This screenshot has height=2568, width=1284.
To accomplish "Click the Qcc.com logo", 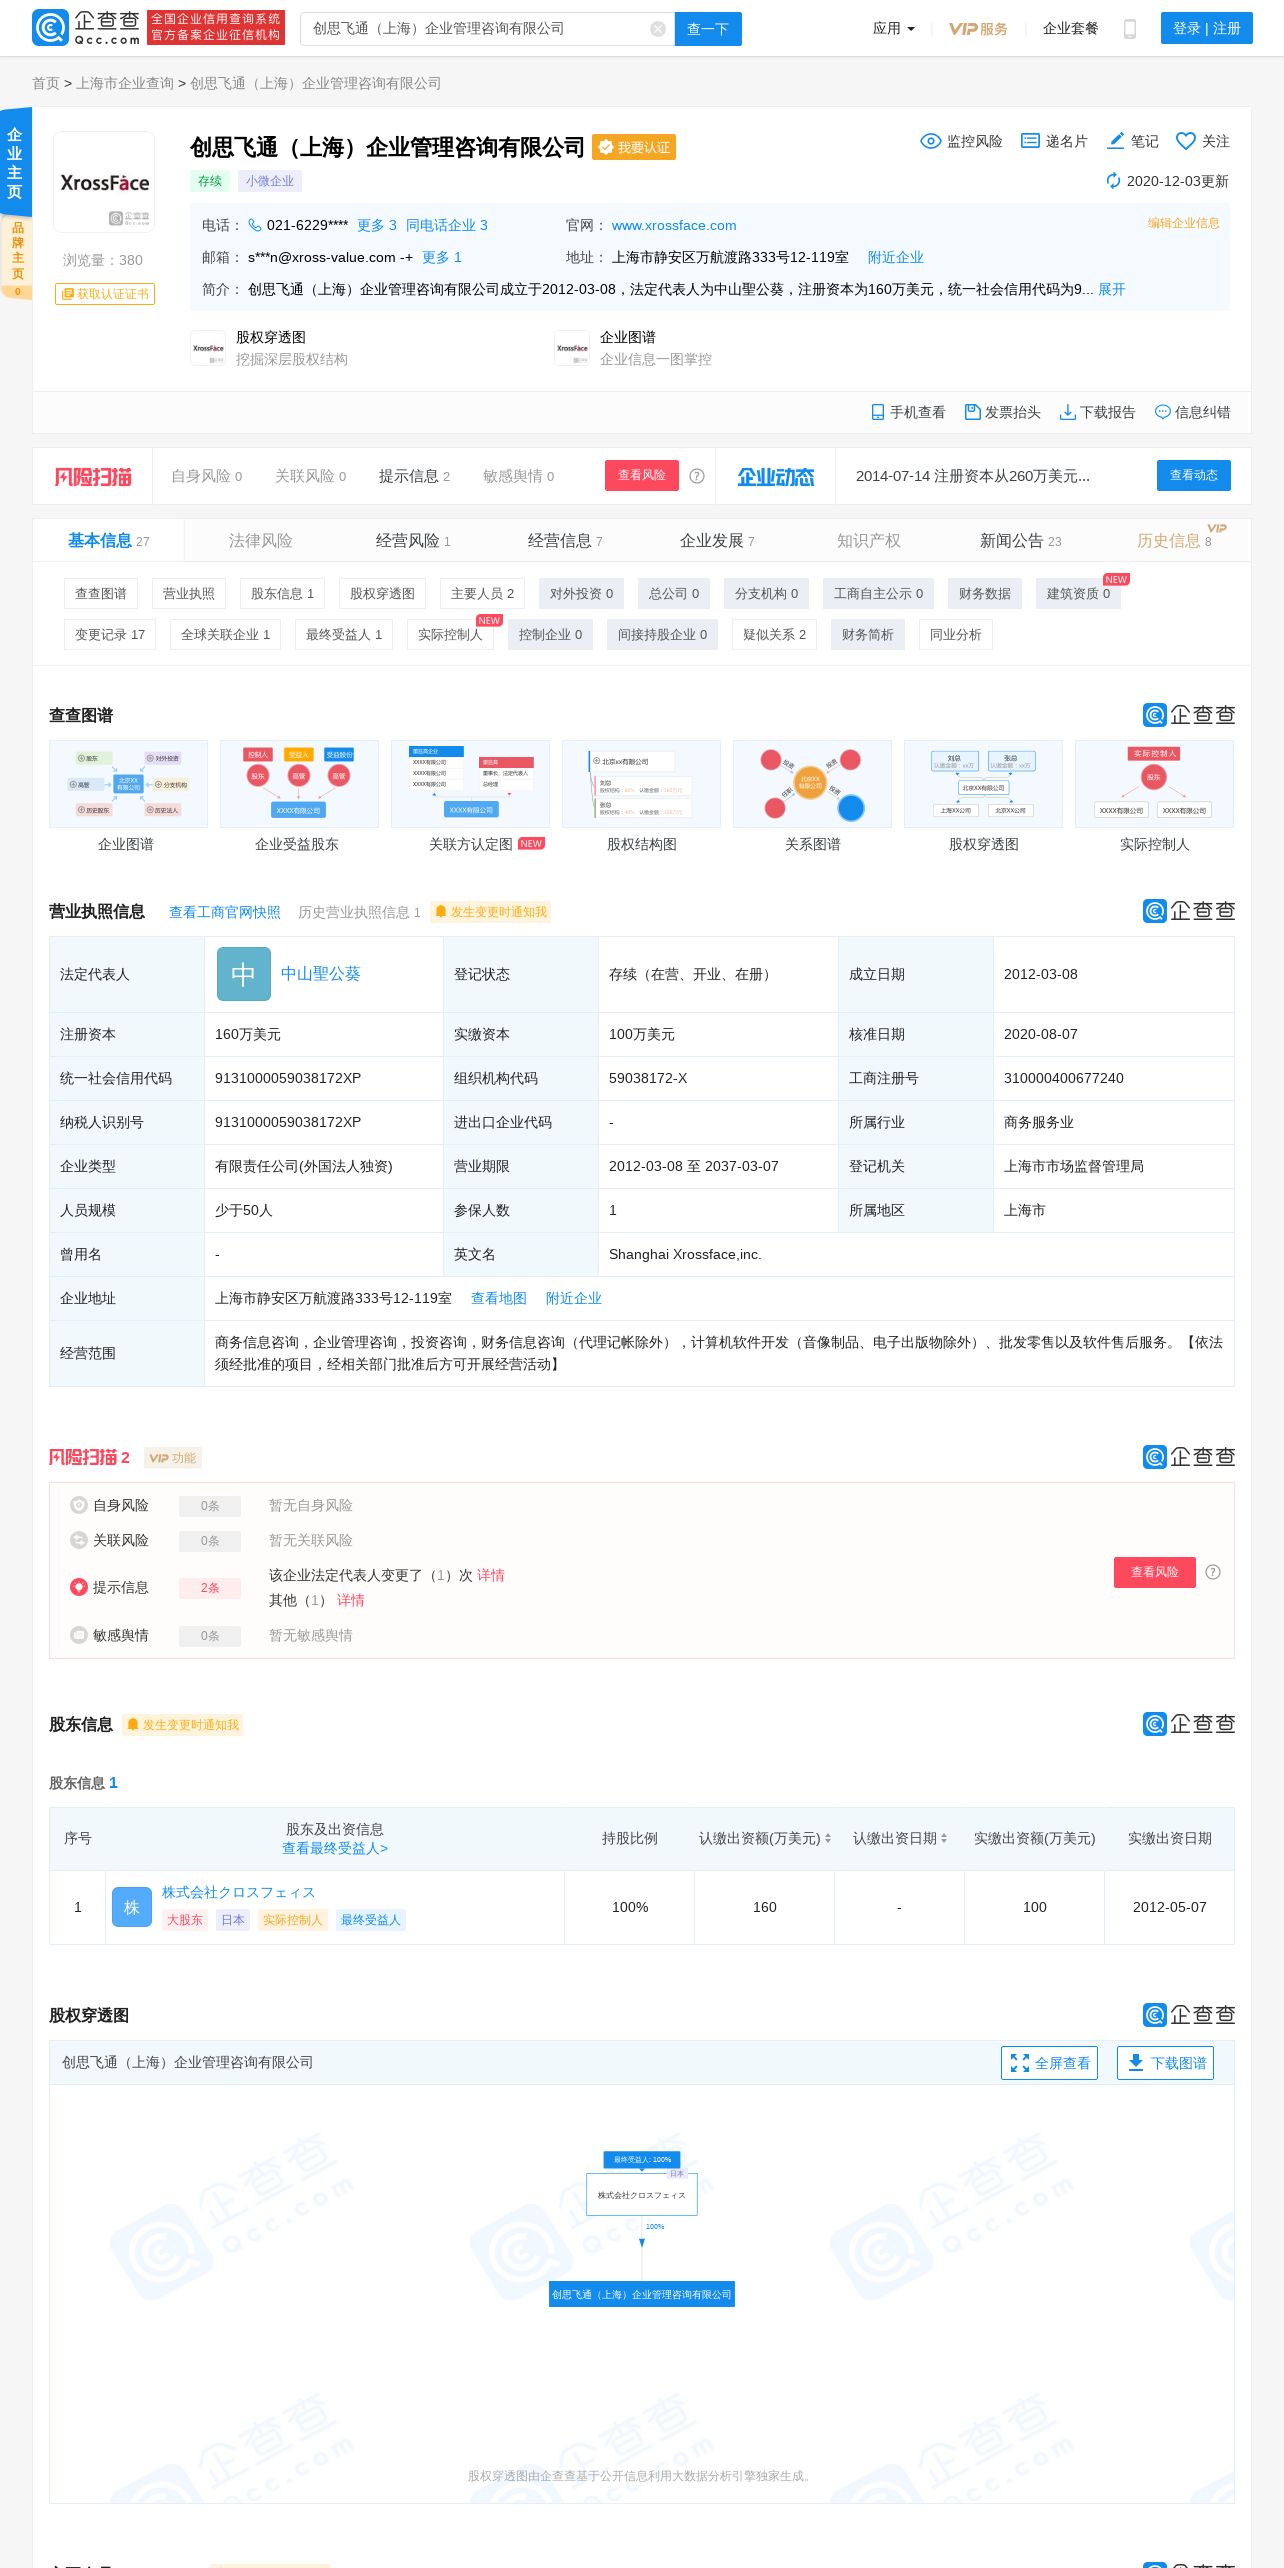I will point(86,28).
